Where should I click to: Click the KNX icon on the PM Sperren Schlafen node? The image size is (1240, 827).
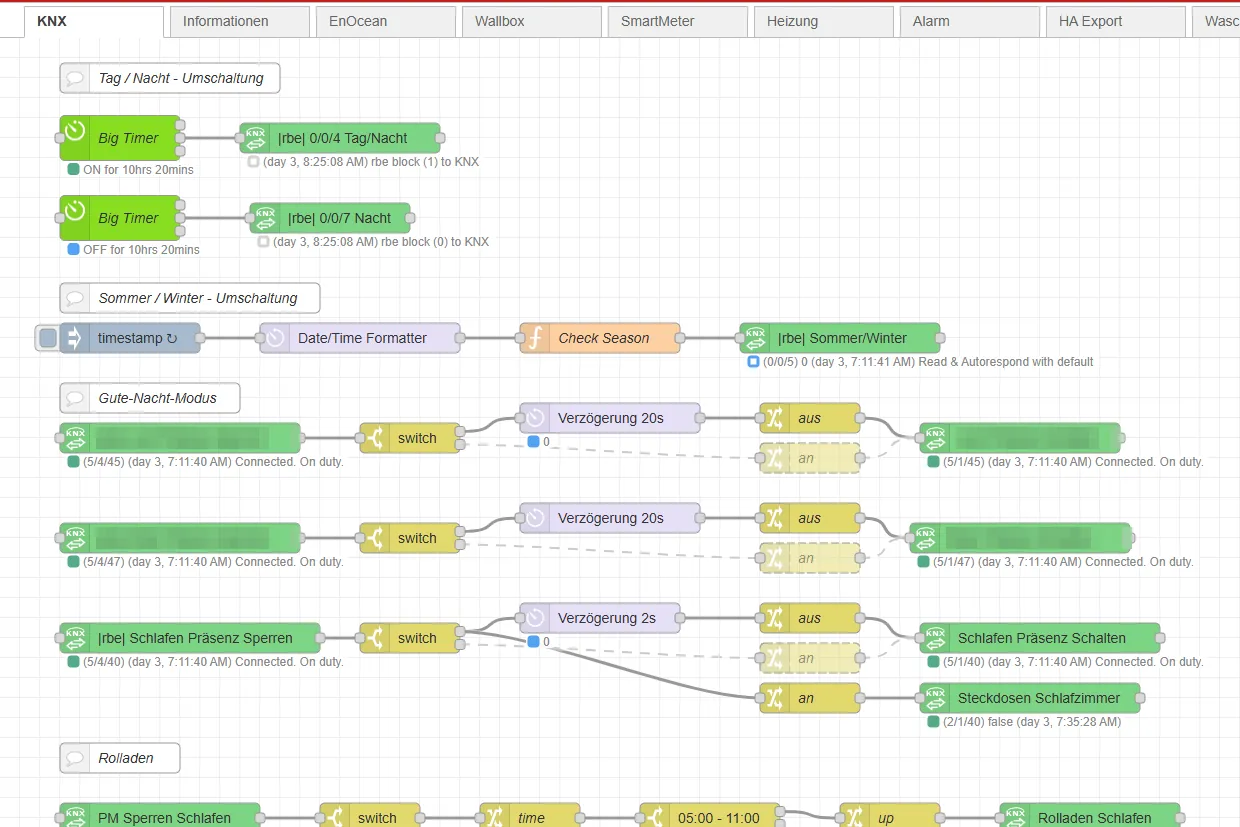click(x=75, y=816)
